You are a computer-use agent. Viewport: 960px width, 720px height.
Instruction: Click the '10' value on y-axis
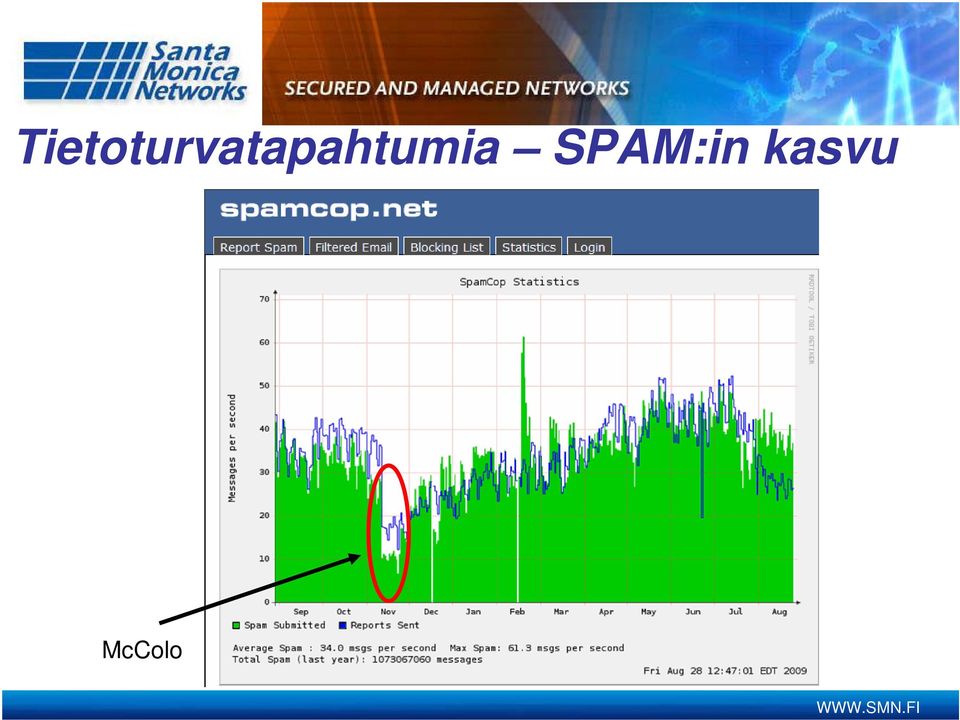[264, 559]
